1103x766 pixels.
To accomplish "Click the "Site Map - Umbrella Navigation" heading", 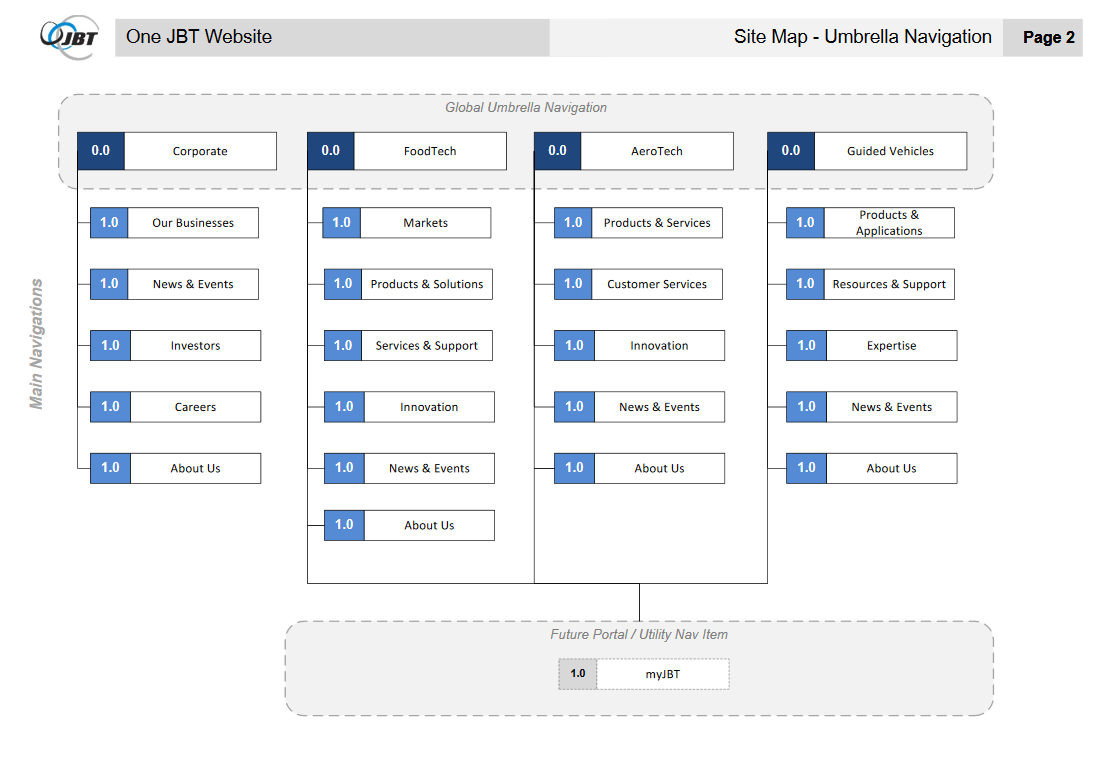I will click(862, 37).
